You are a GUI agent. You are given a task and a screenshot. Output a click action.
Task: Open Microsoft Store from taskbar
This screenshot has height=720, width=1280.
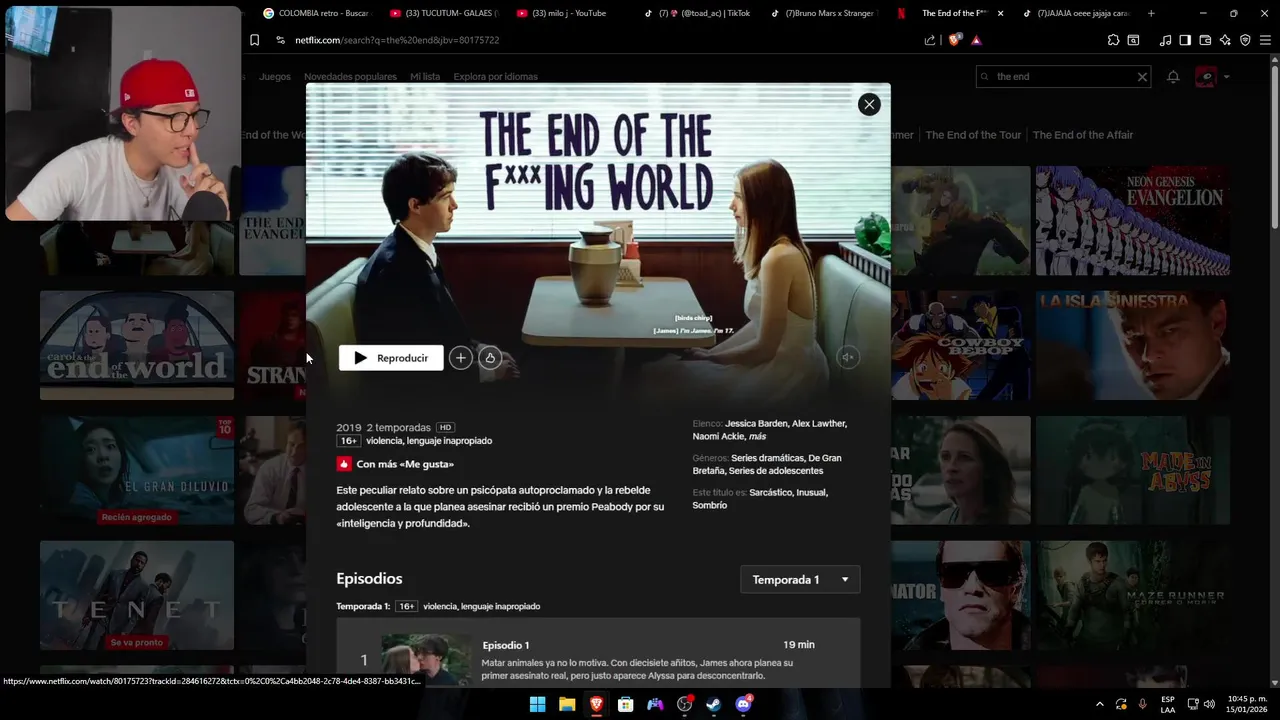click(x=626, y=704)
